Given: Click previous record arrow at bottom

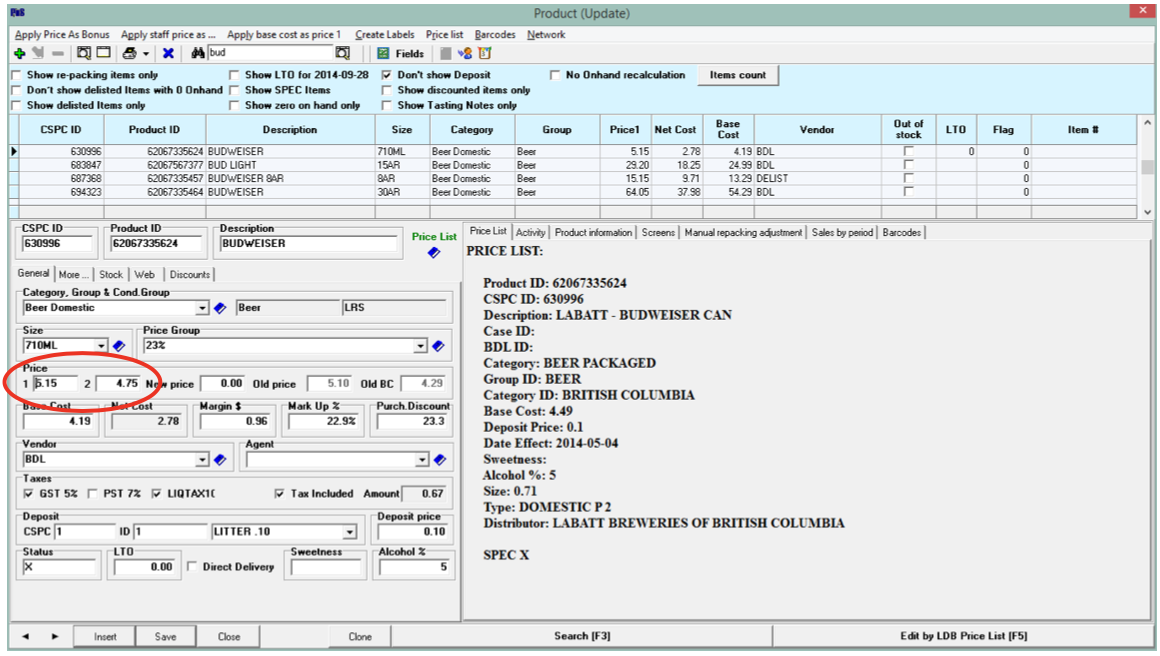Looking at the screenshot, I should [x=26, y=636].
